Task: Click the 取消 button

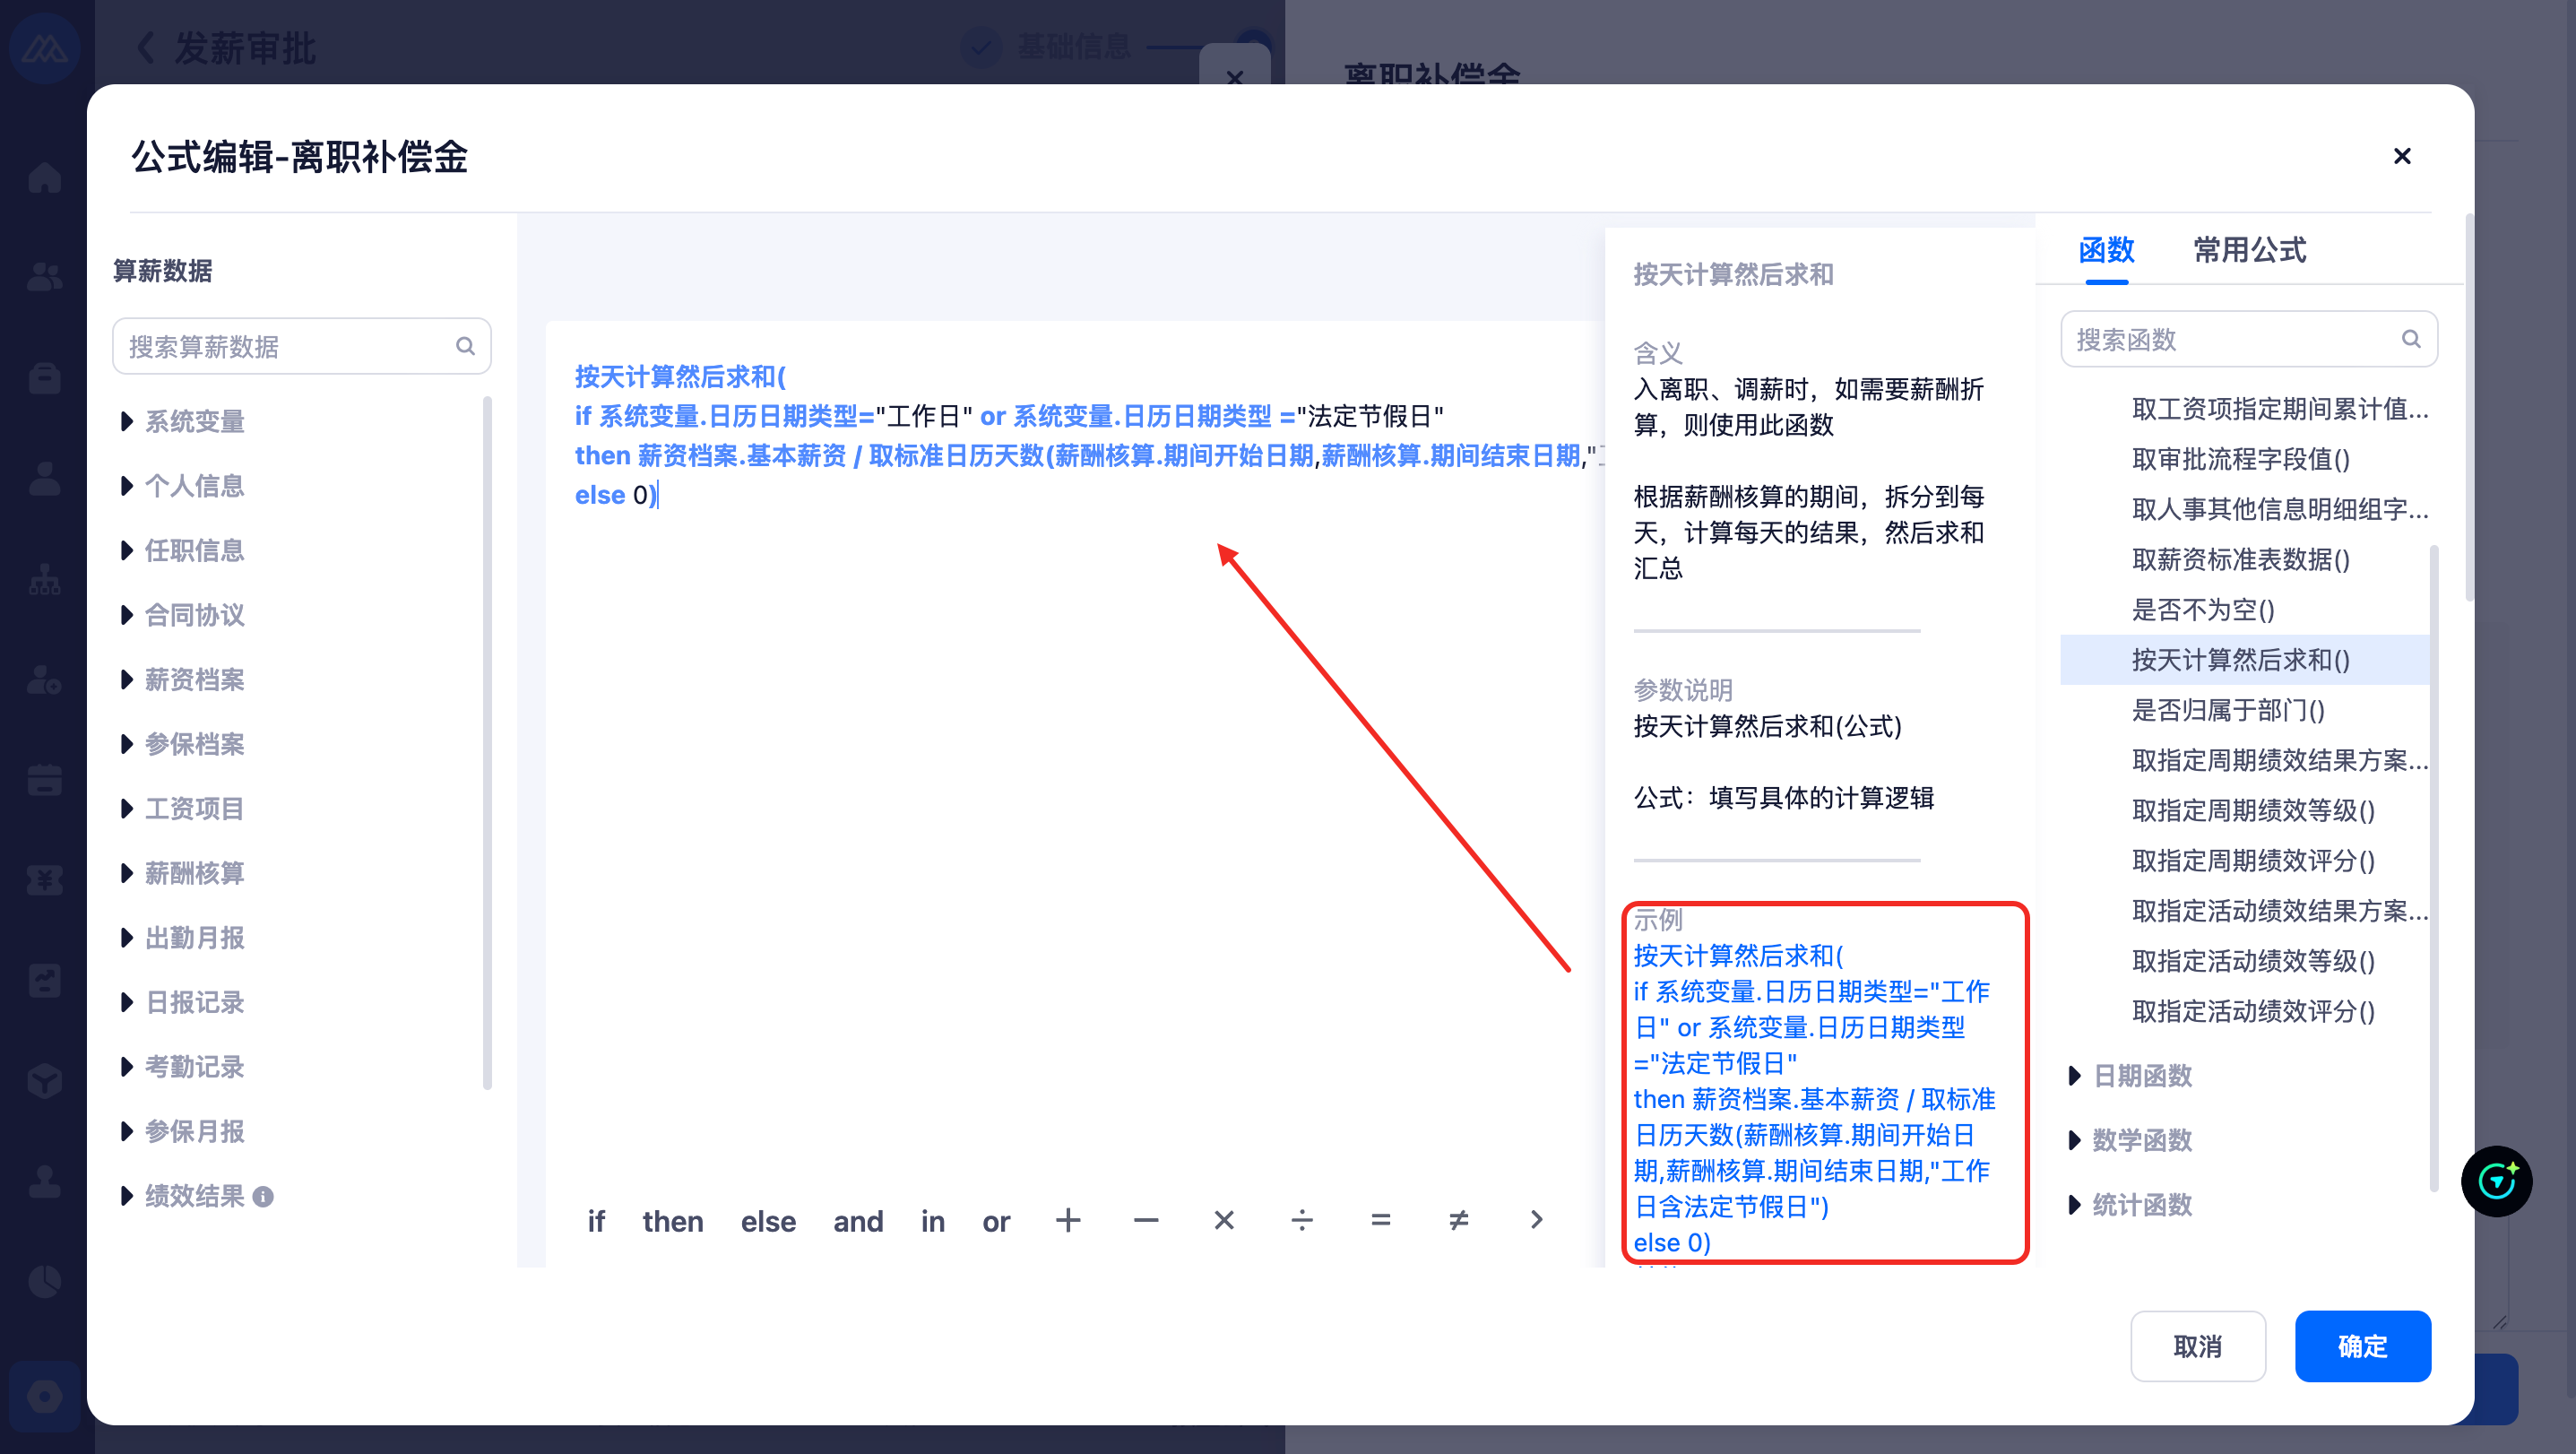Action: (x=2197, y=1346)
